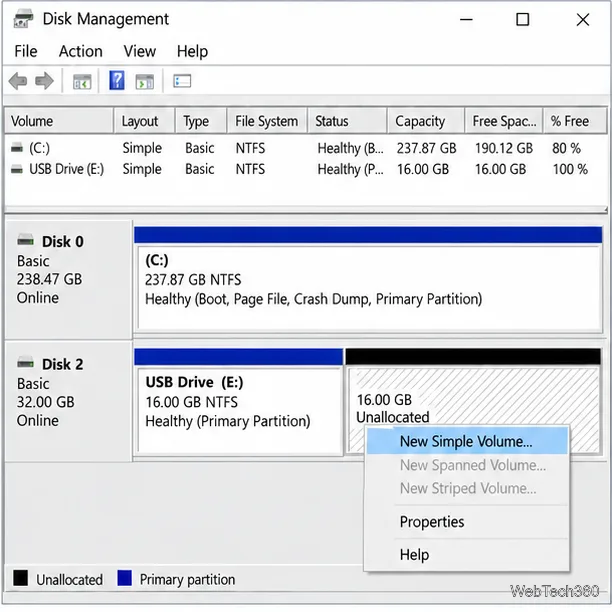Sort by the Type column header
This screenshot has height=612, width=612.
pos(201,121)
